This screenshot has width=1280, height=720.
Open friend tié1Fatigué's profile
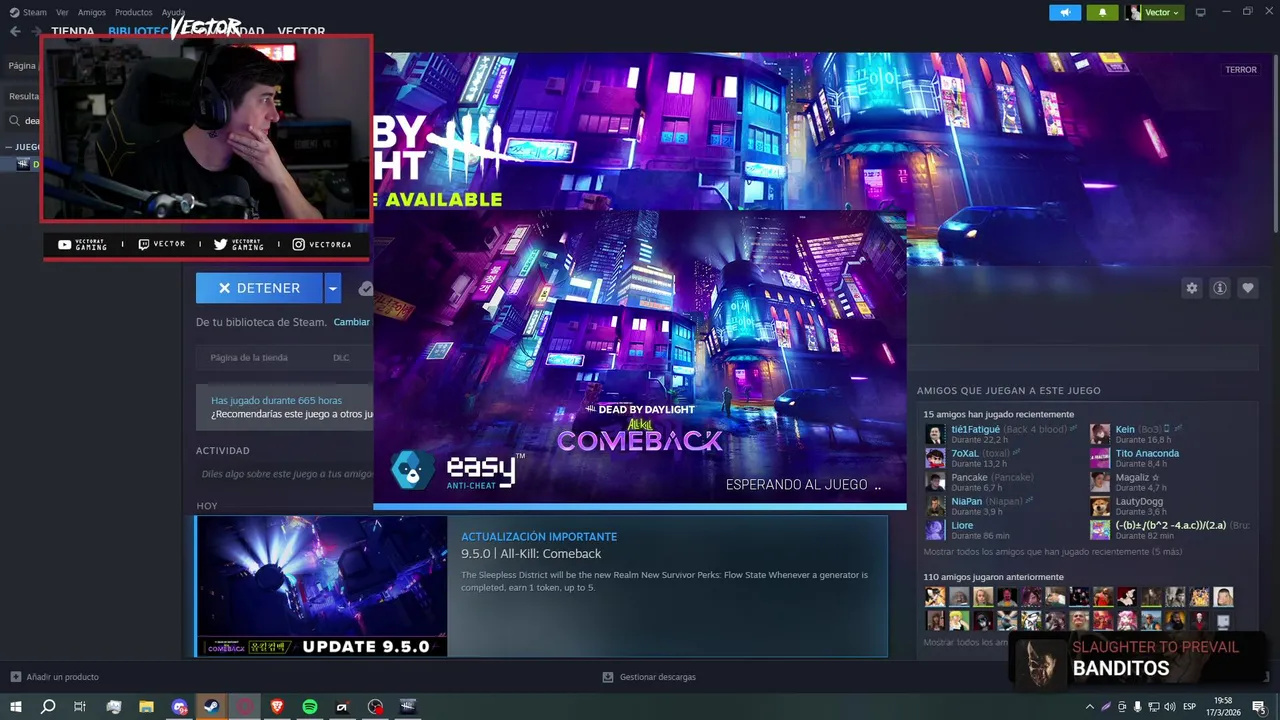(975, 429)
